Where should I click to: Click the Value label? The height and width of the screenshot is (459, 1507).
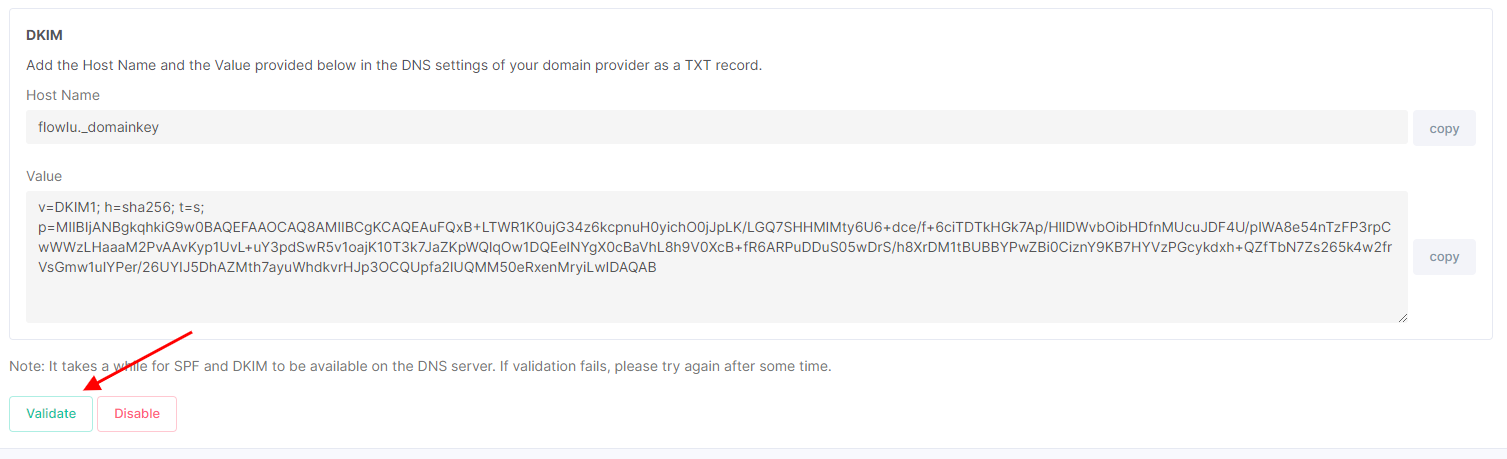(x=44, y=176)
